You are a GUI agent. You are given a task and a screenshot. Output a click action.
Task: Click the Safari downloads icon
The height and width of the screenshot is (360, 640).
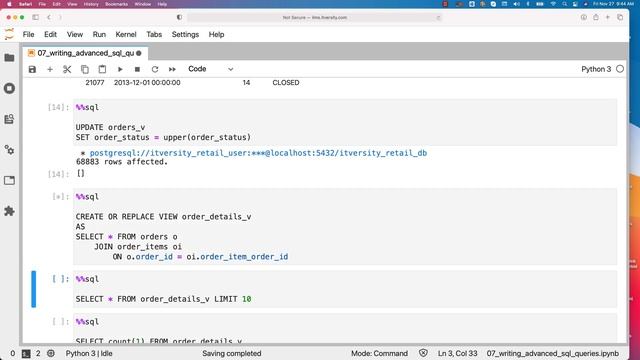pos(584,17)
